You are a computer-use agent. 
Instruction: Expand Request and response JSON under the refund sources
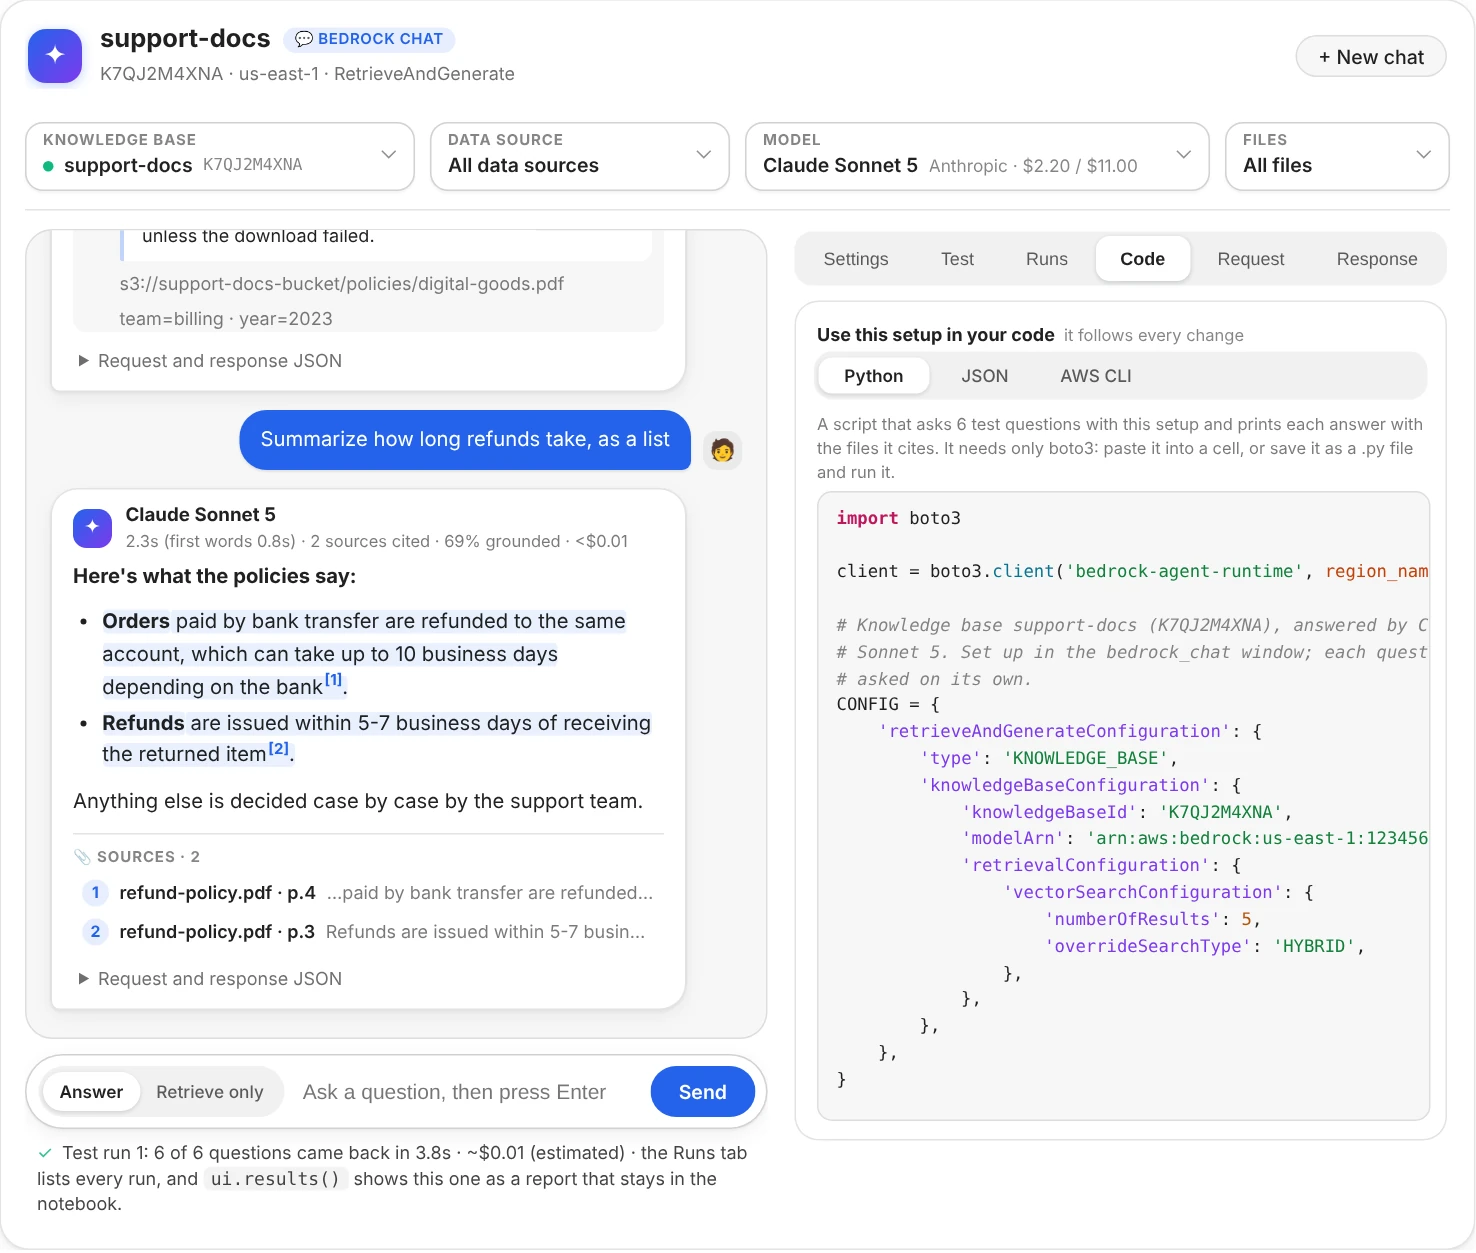[211, 979]
